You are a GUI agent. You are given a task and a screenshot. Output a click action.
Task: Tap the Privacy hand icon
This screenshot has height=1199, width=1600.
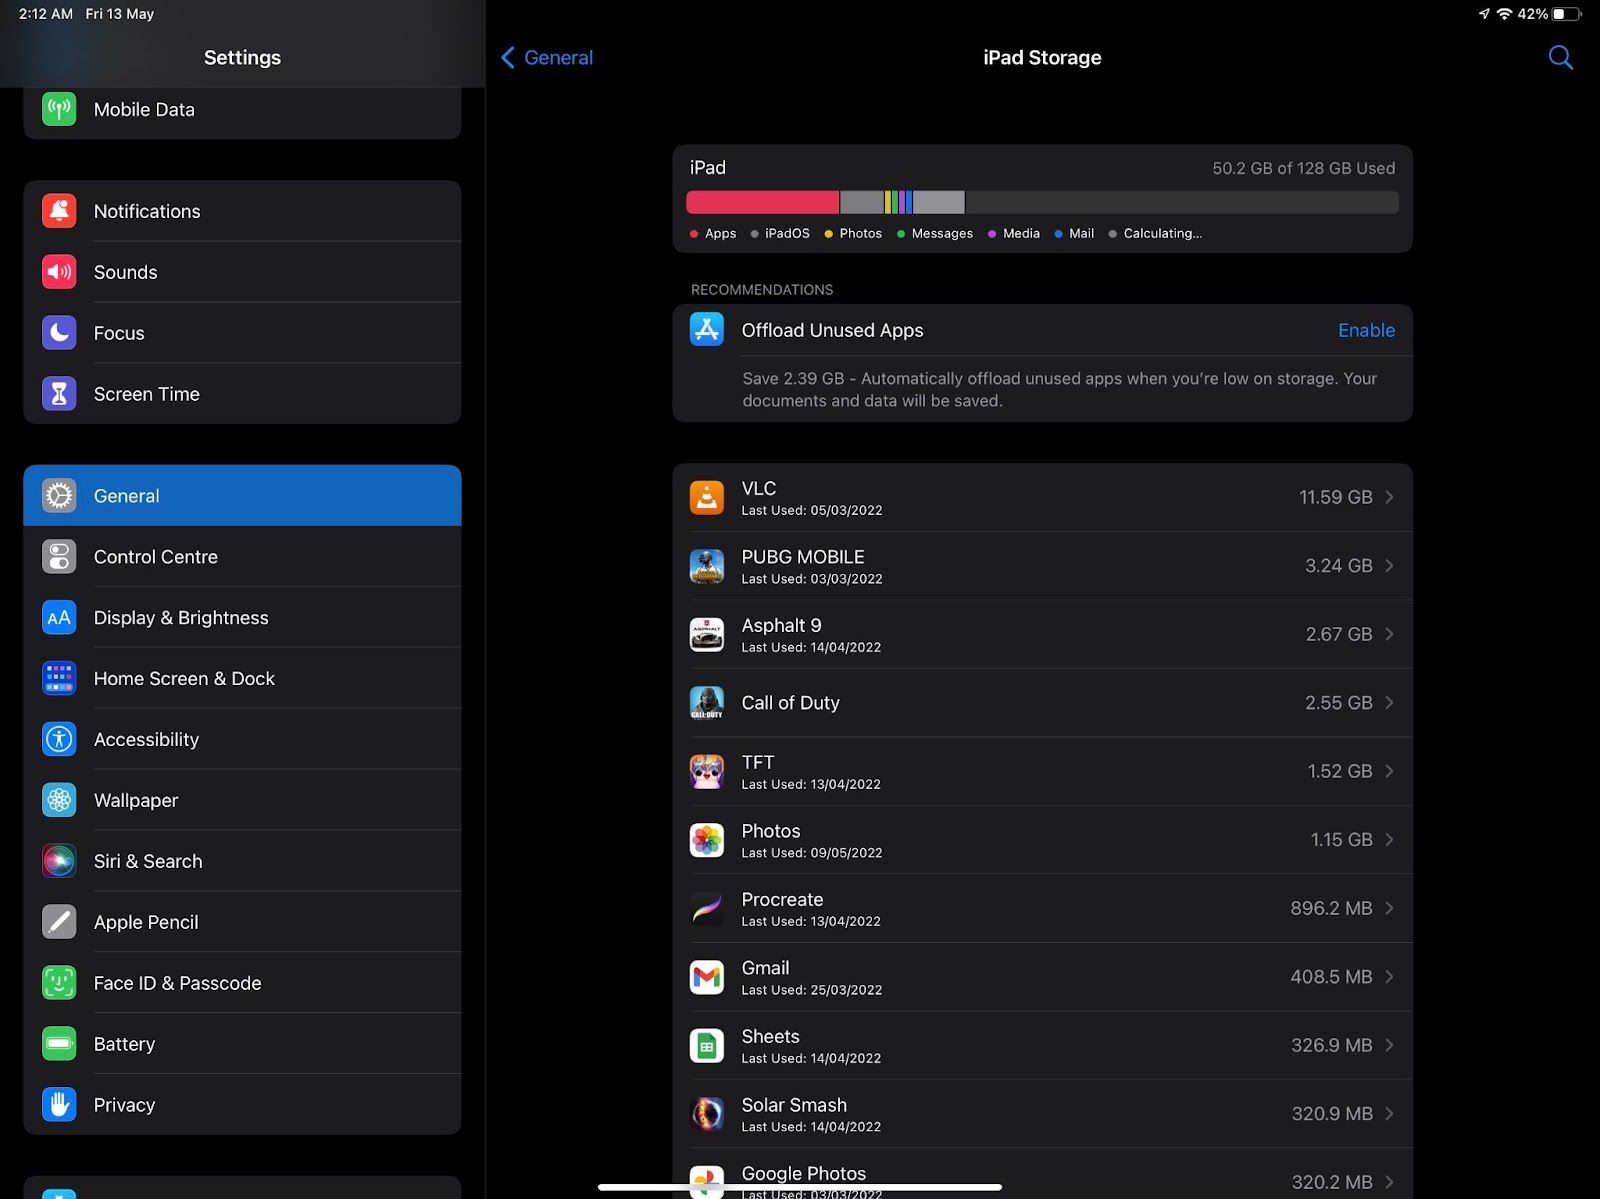(59, 1105)
